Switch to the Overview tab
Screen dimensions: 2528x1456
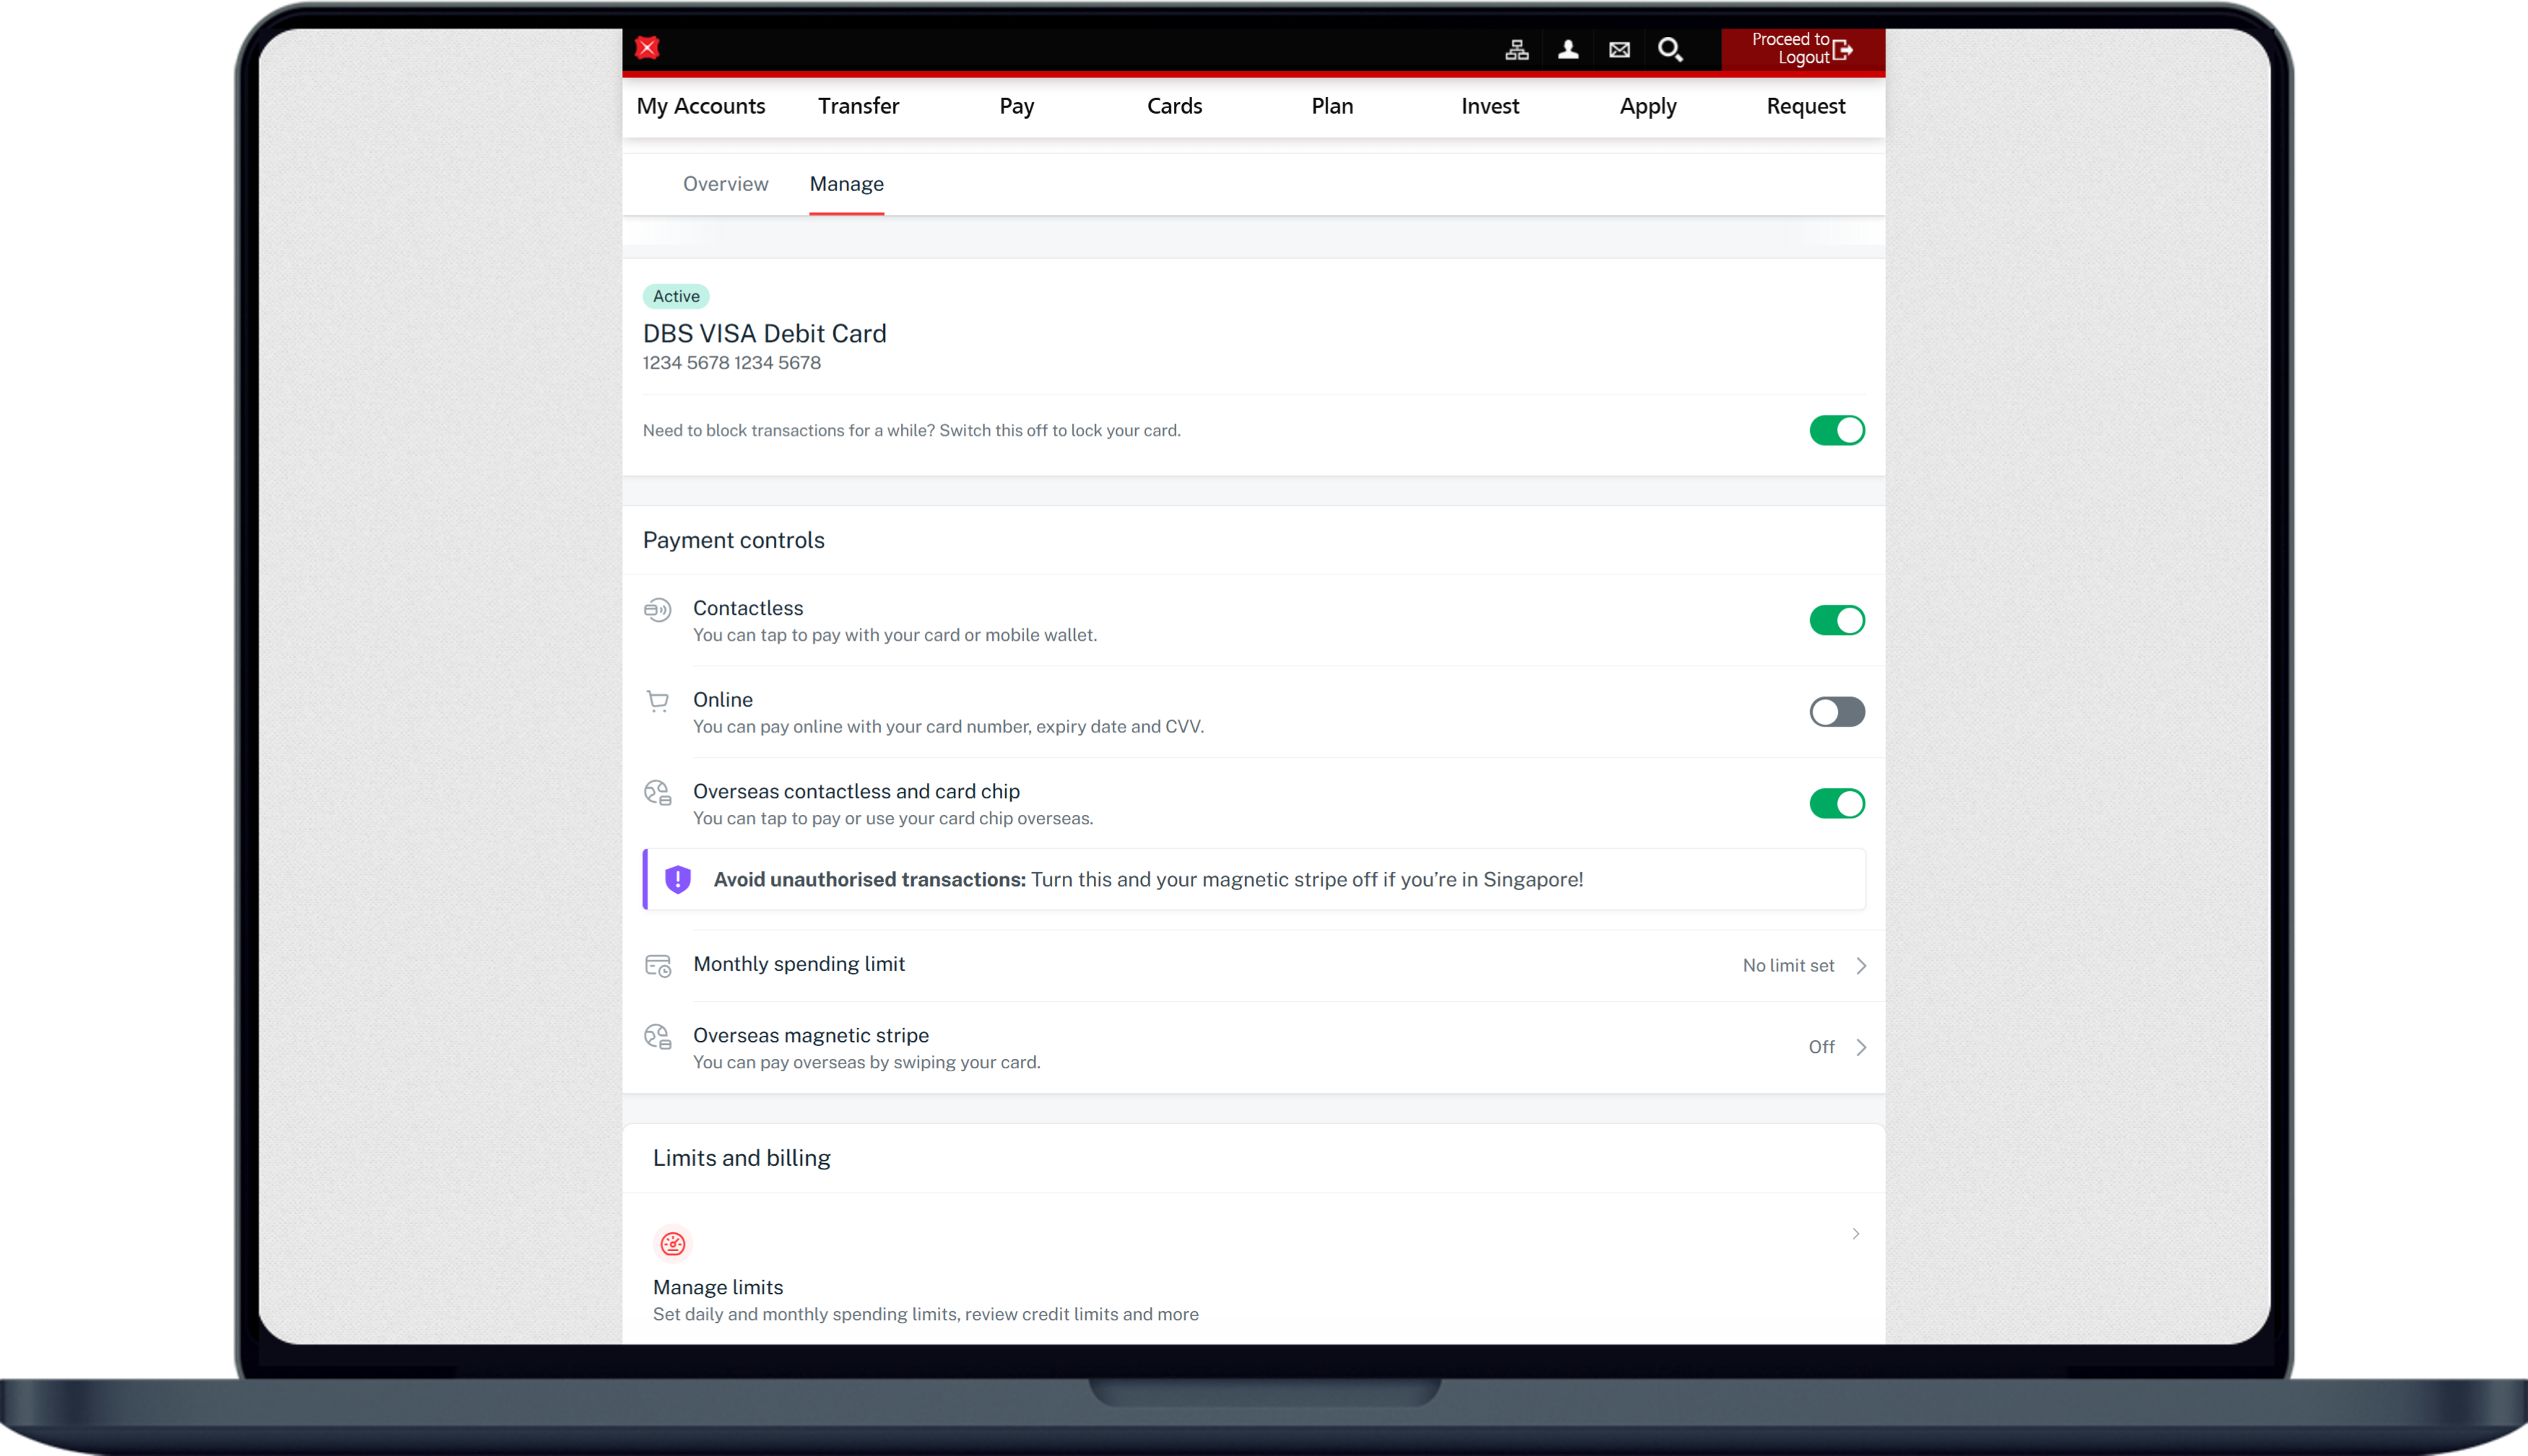tap(725, 184)
